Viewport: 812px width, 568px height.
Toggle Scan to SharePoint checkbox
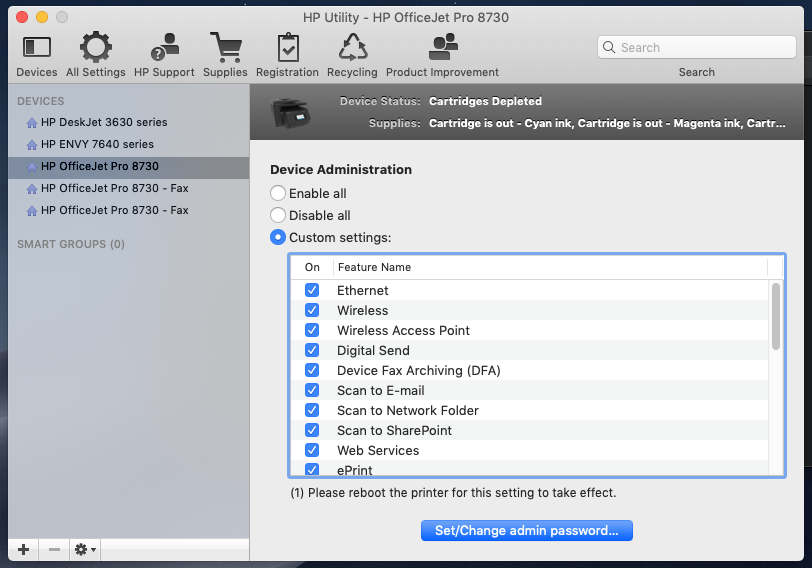coord(312,430)
